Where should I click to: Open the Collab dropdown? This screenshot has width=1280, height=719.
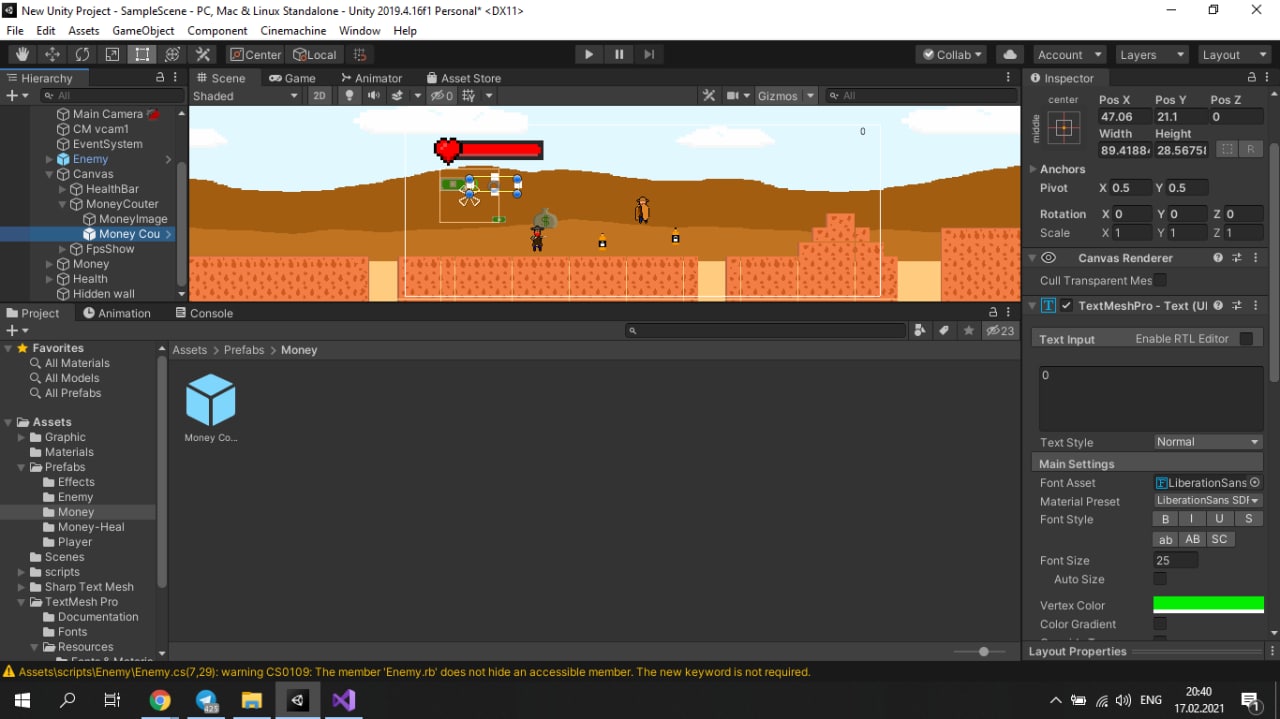tap(951, 55)
